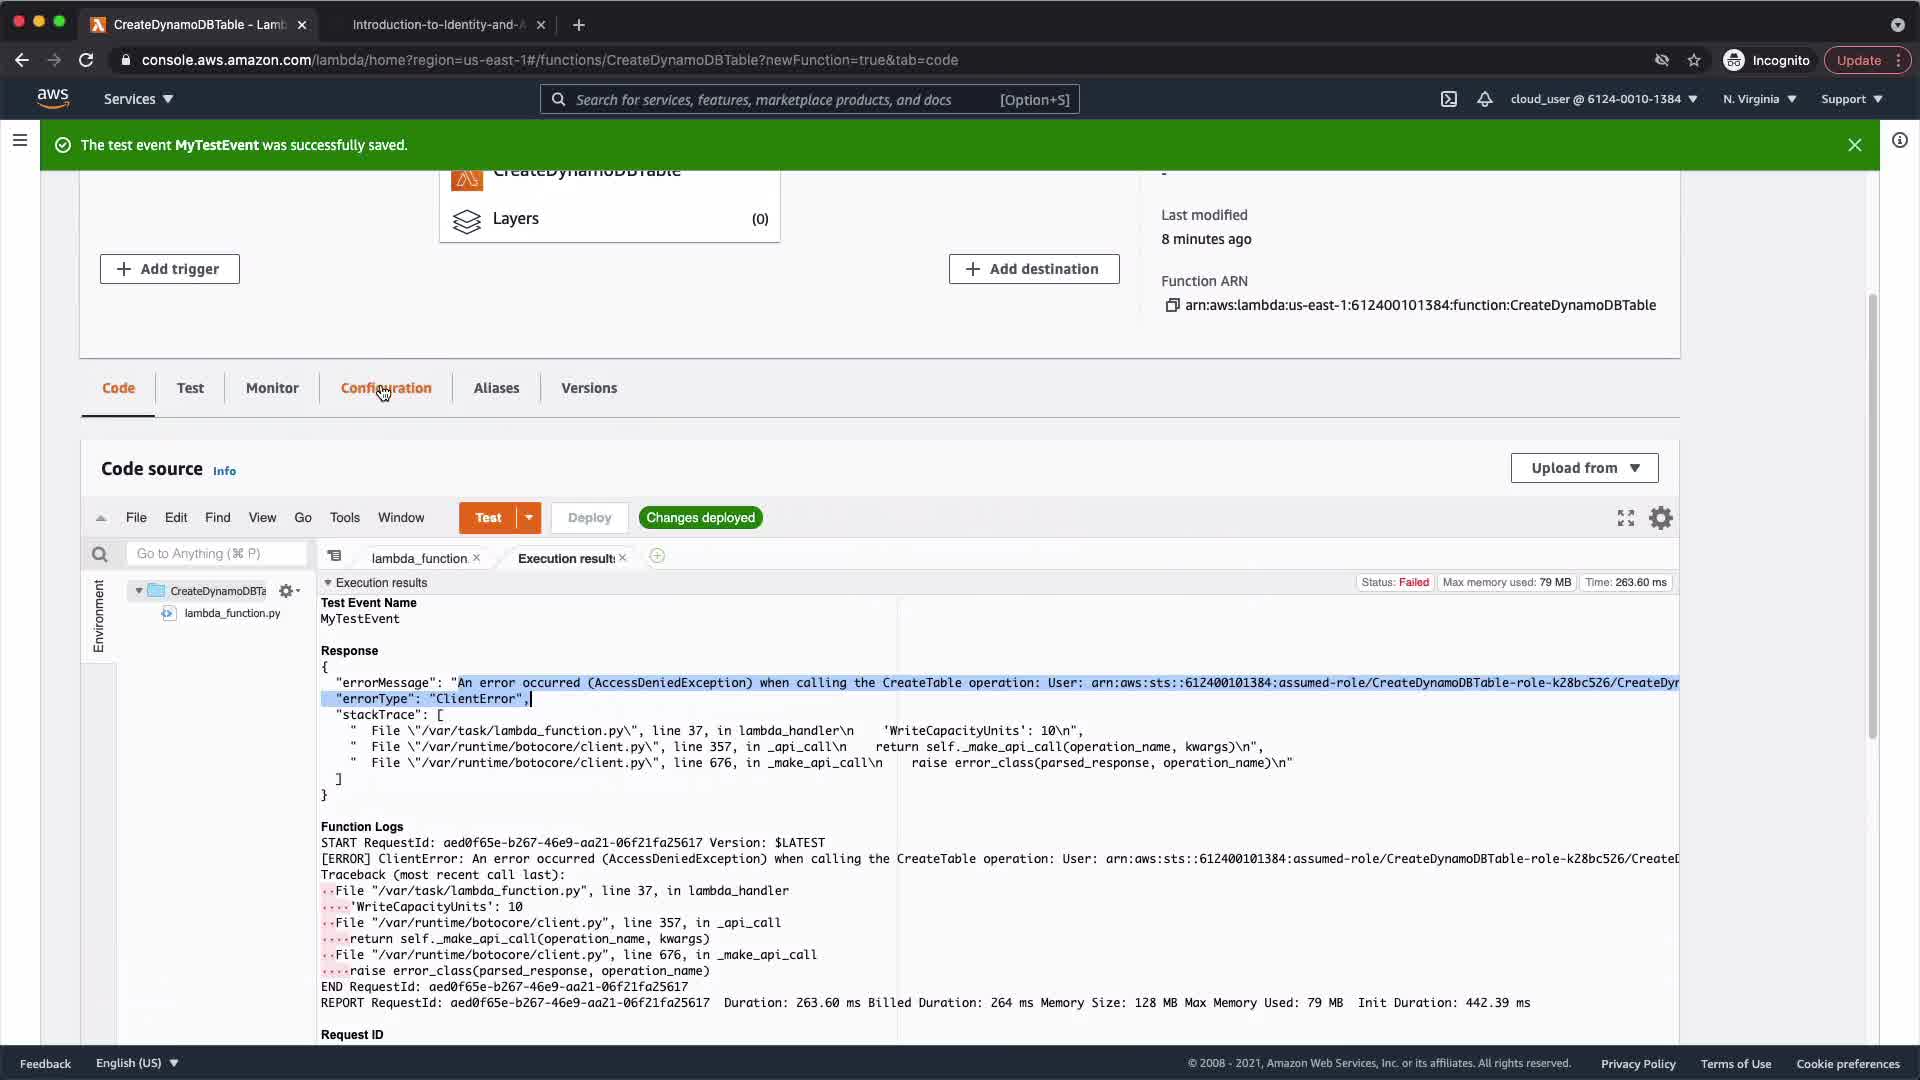Open the info panel icon at right
The height and width of the screenshot is (1080, 1920).
point(1899,140)
